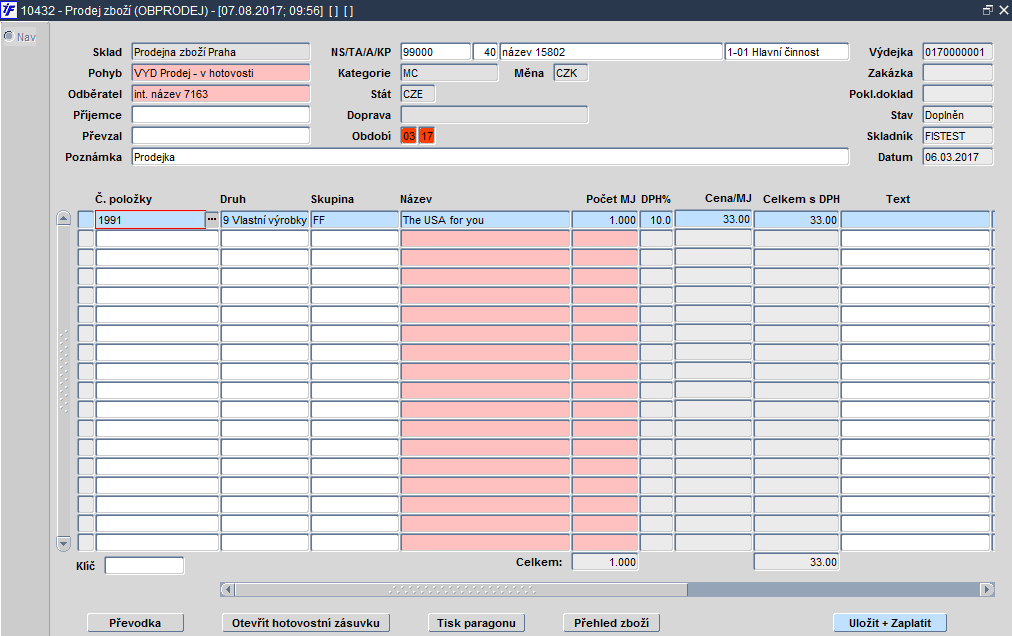Click the Uložit + Zaplatit button
The image size is (1012, 636).
(x=889, y=623)
